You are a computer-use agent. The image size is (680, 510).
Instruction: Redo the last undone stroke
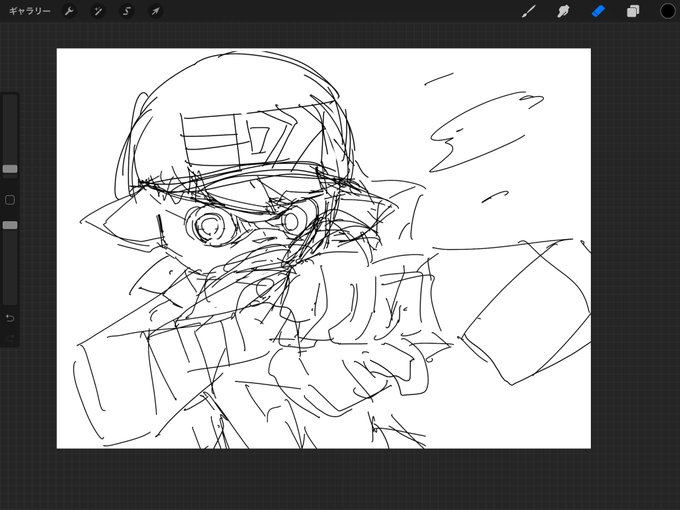[x=10, y=337]
